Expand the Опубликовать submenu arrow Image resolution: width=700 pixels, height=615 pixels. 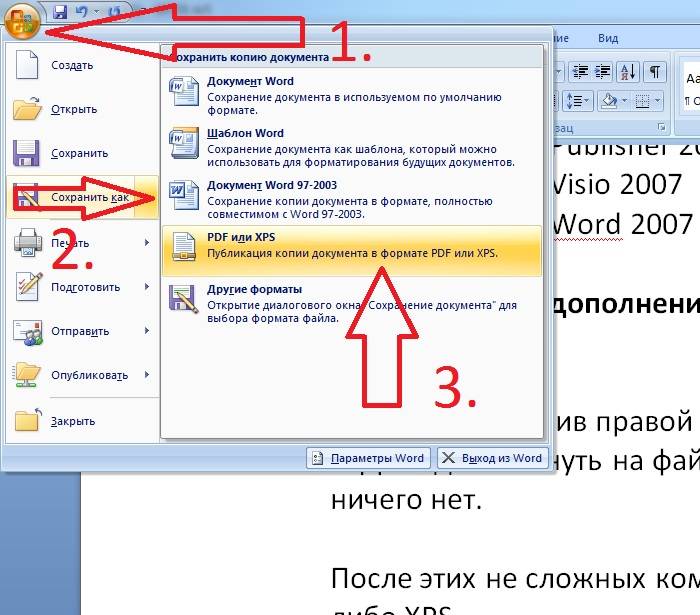point(147,375)
